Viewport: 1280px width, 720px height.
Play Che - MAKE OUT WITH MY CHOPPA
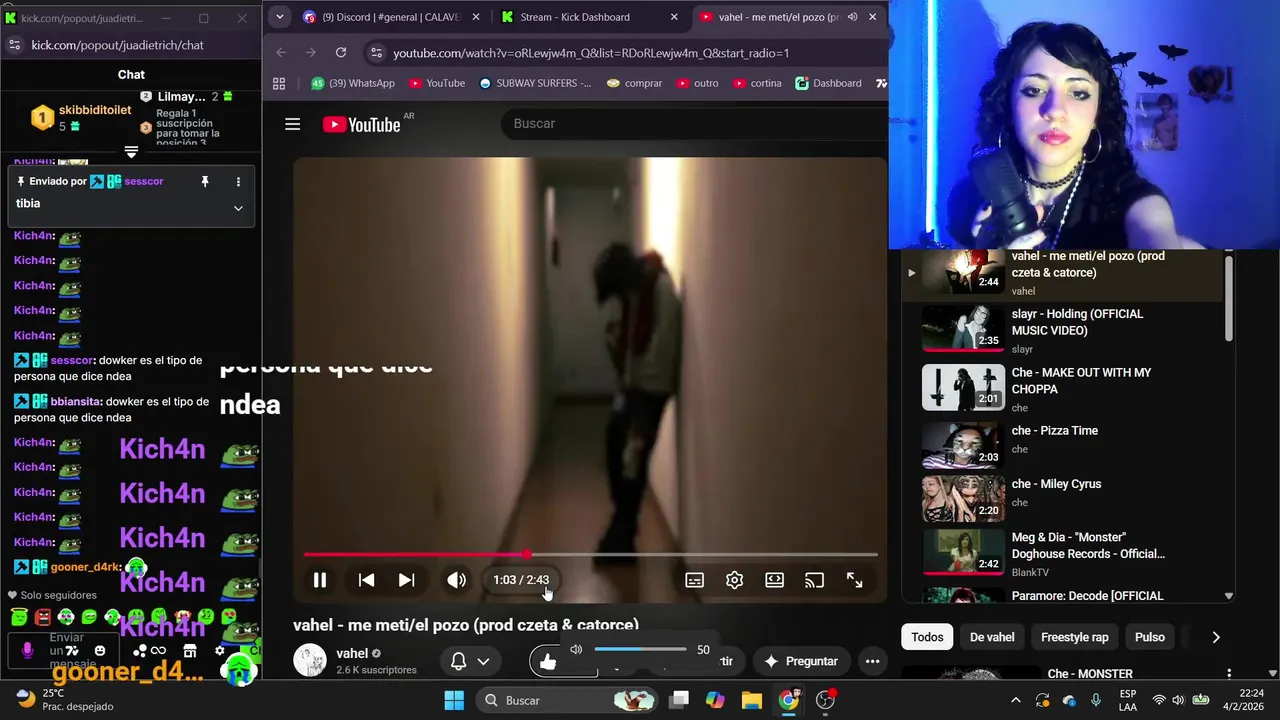coord(1063,388)
